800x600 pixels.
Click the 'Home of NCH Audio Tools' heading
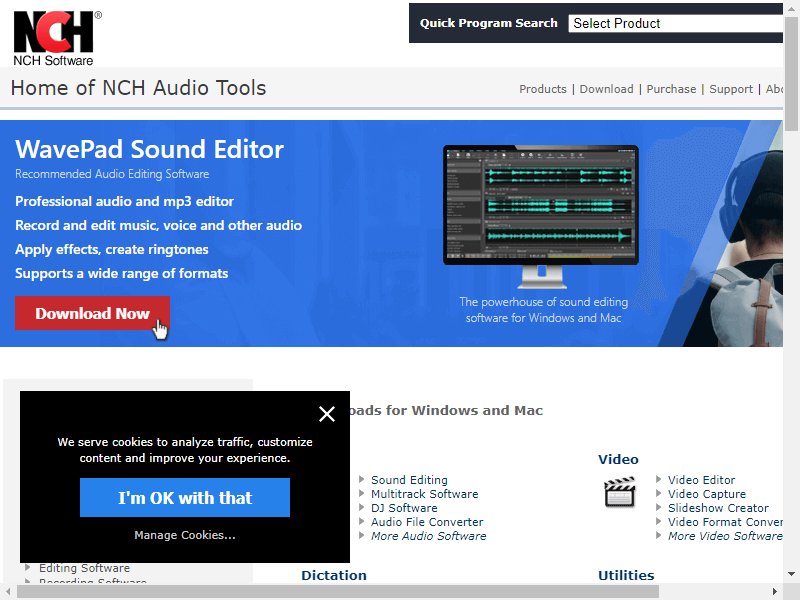[x=138, y=88]
